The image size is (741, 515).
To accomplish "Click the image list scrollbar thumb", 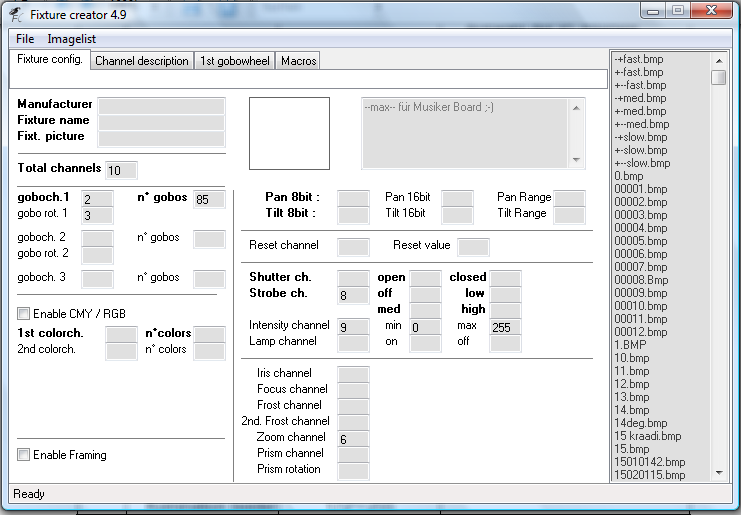I will coord(719,77).
